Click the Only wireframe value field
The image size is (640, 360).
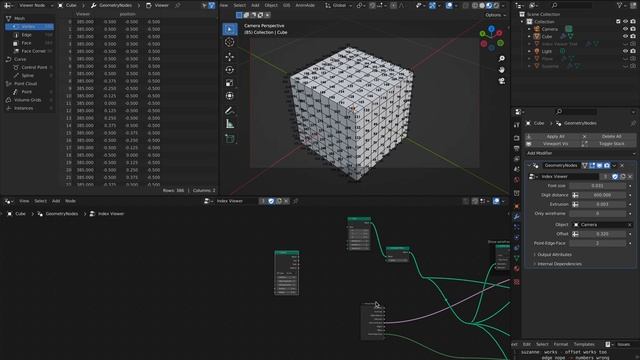[x=598, y=213]
